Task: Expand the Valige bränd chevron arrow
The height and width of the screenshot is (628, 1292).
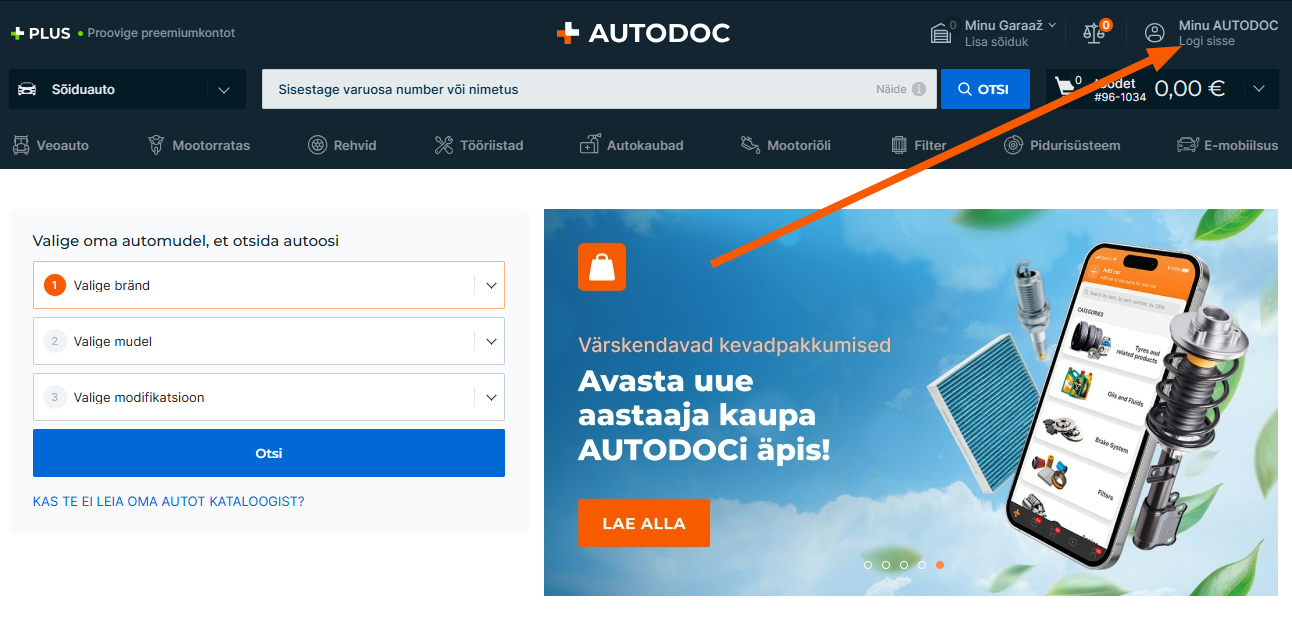Action: pos(491,285)
